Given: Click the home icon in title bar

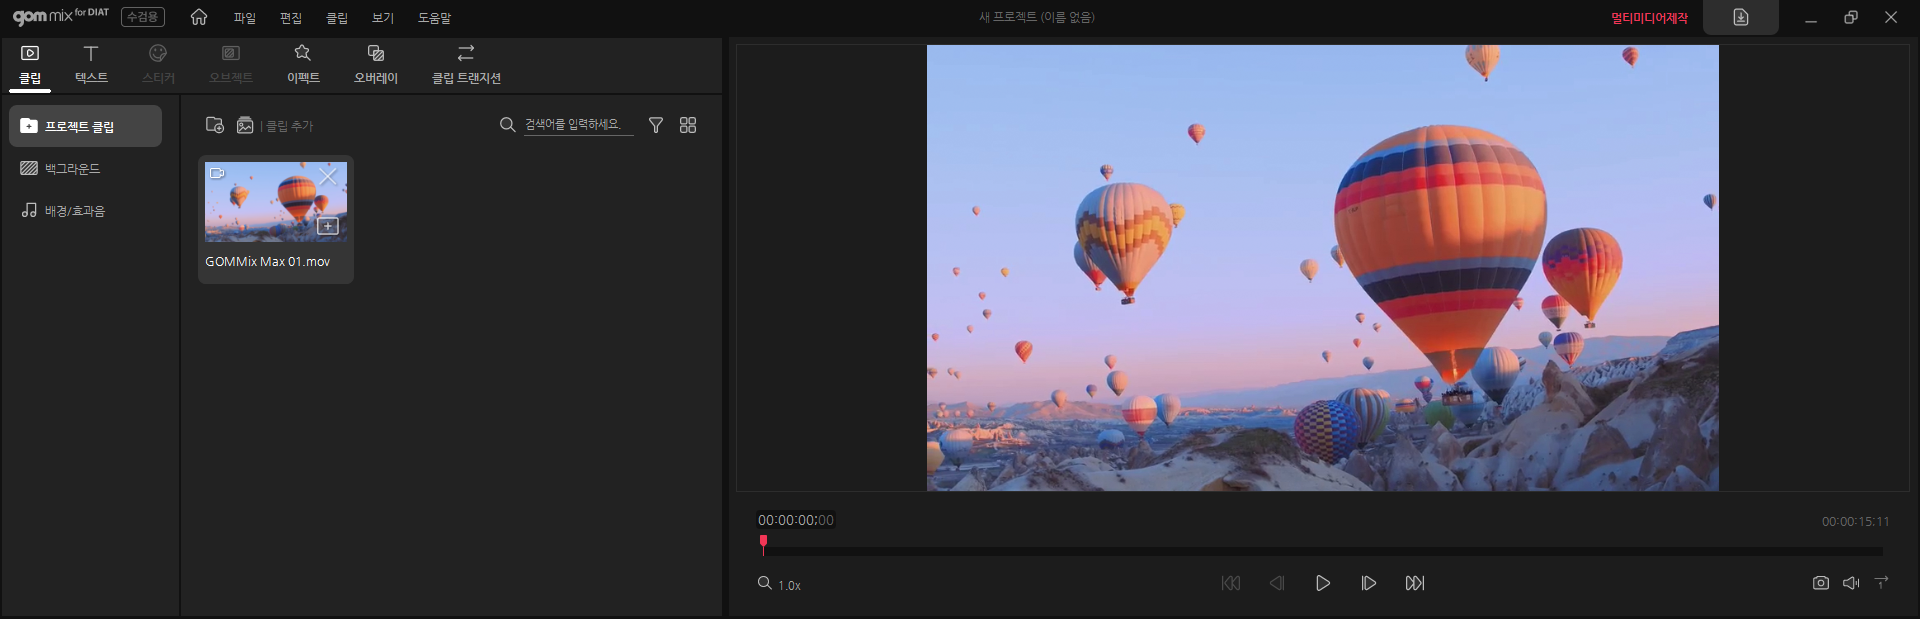Looking at the screenshot, I should click(199, 17).
